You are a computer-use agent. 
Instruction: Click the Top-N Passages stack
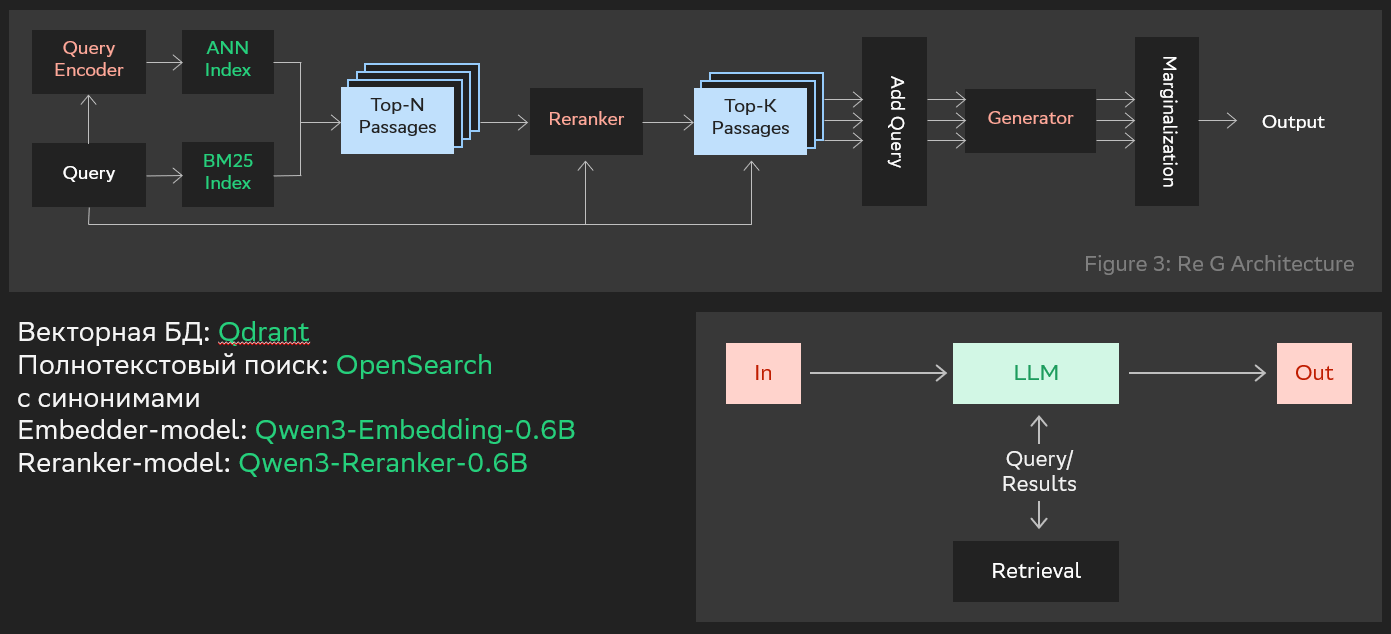click(398, 118)
